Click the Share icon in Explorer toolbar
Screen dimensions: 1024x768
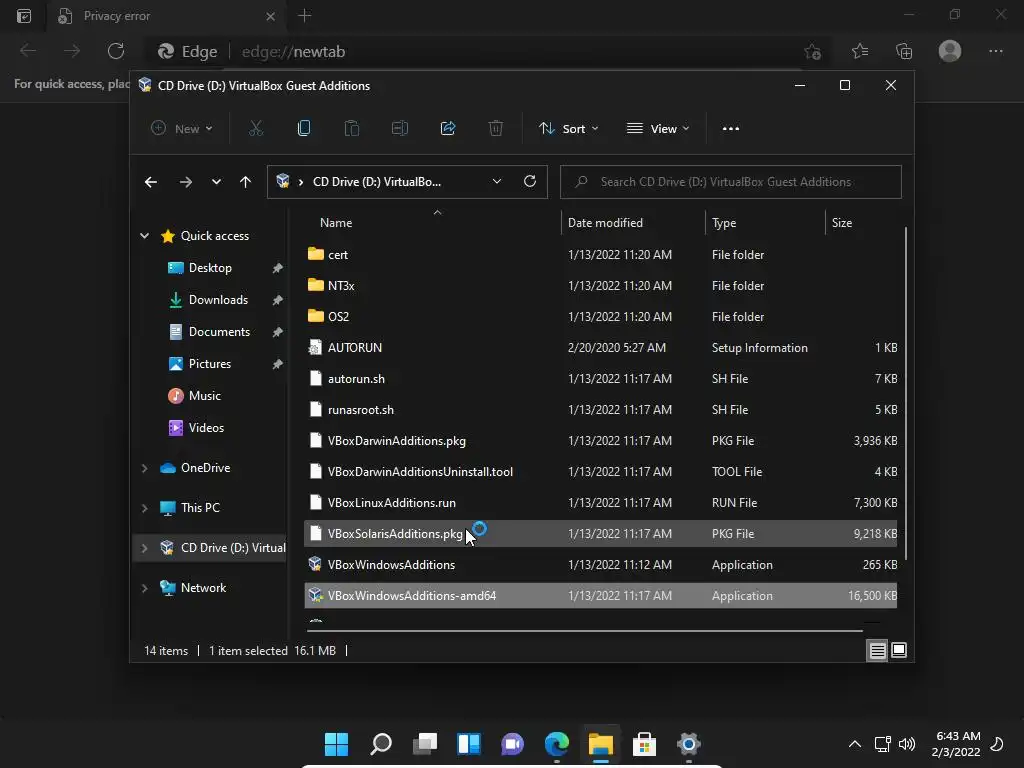point(448,129)
